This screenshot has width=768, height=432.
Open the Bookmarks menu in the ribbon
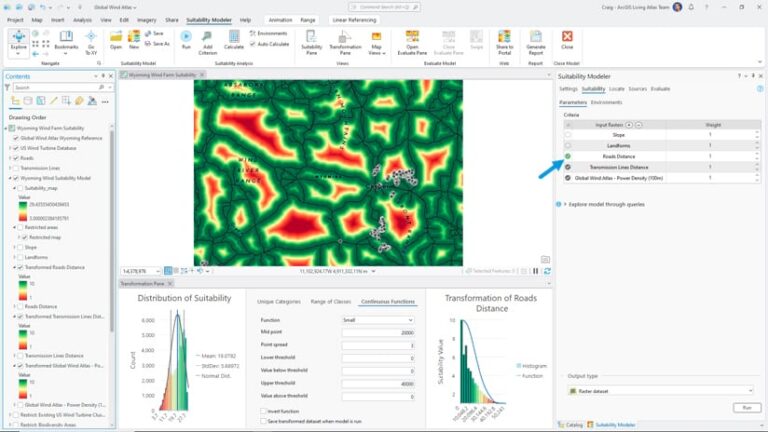66,41
